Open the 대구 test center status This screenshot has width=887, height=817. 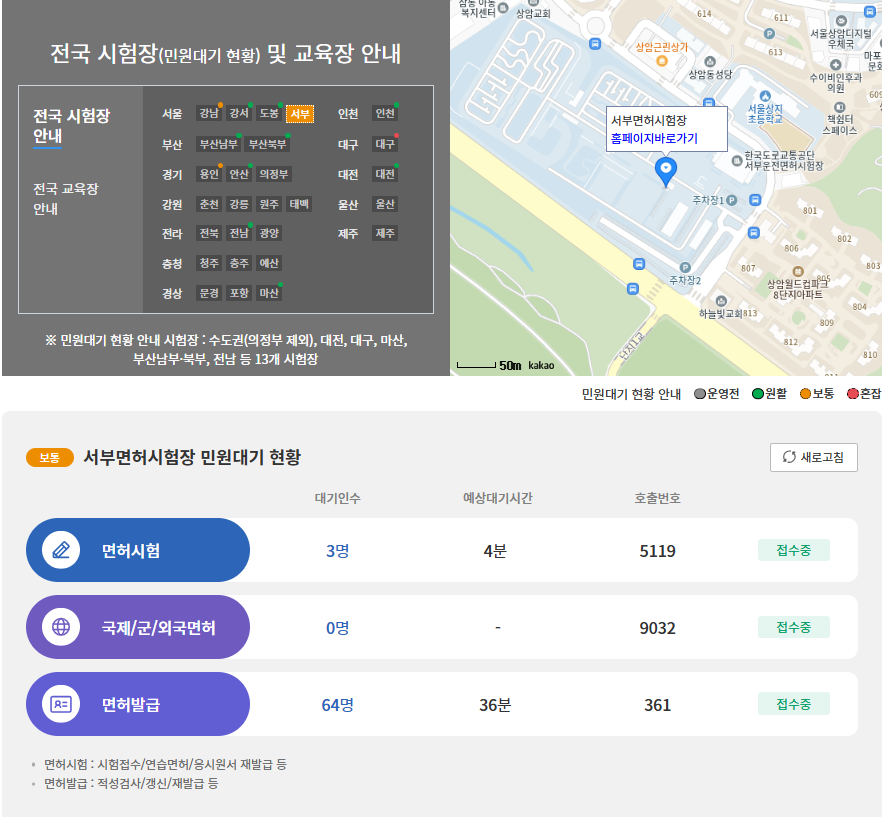[385, 144]
